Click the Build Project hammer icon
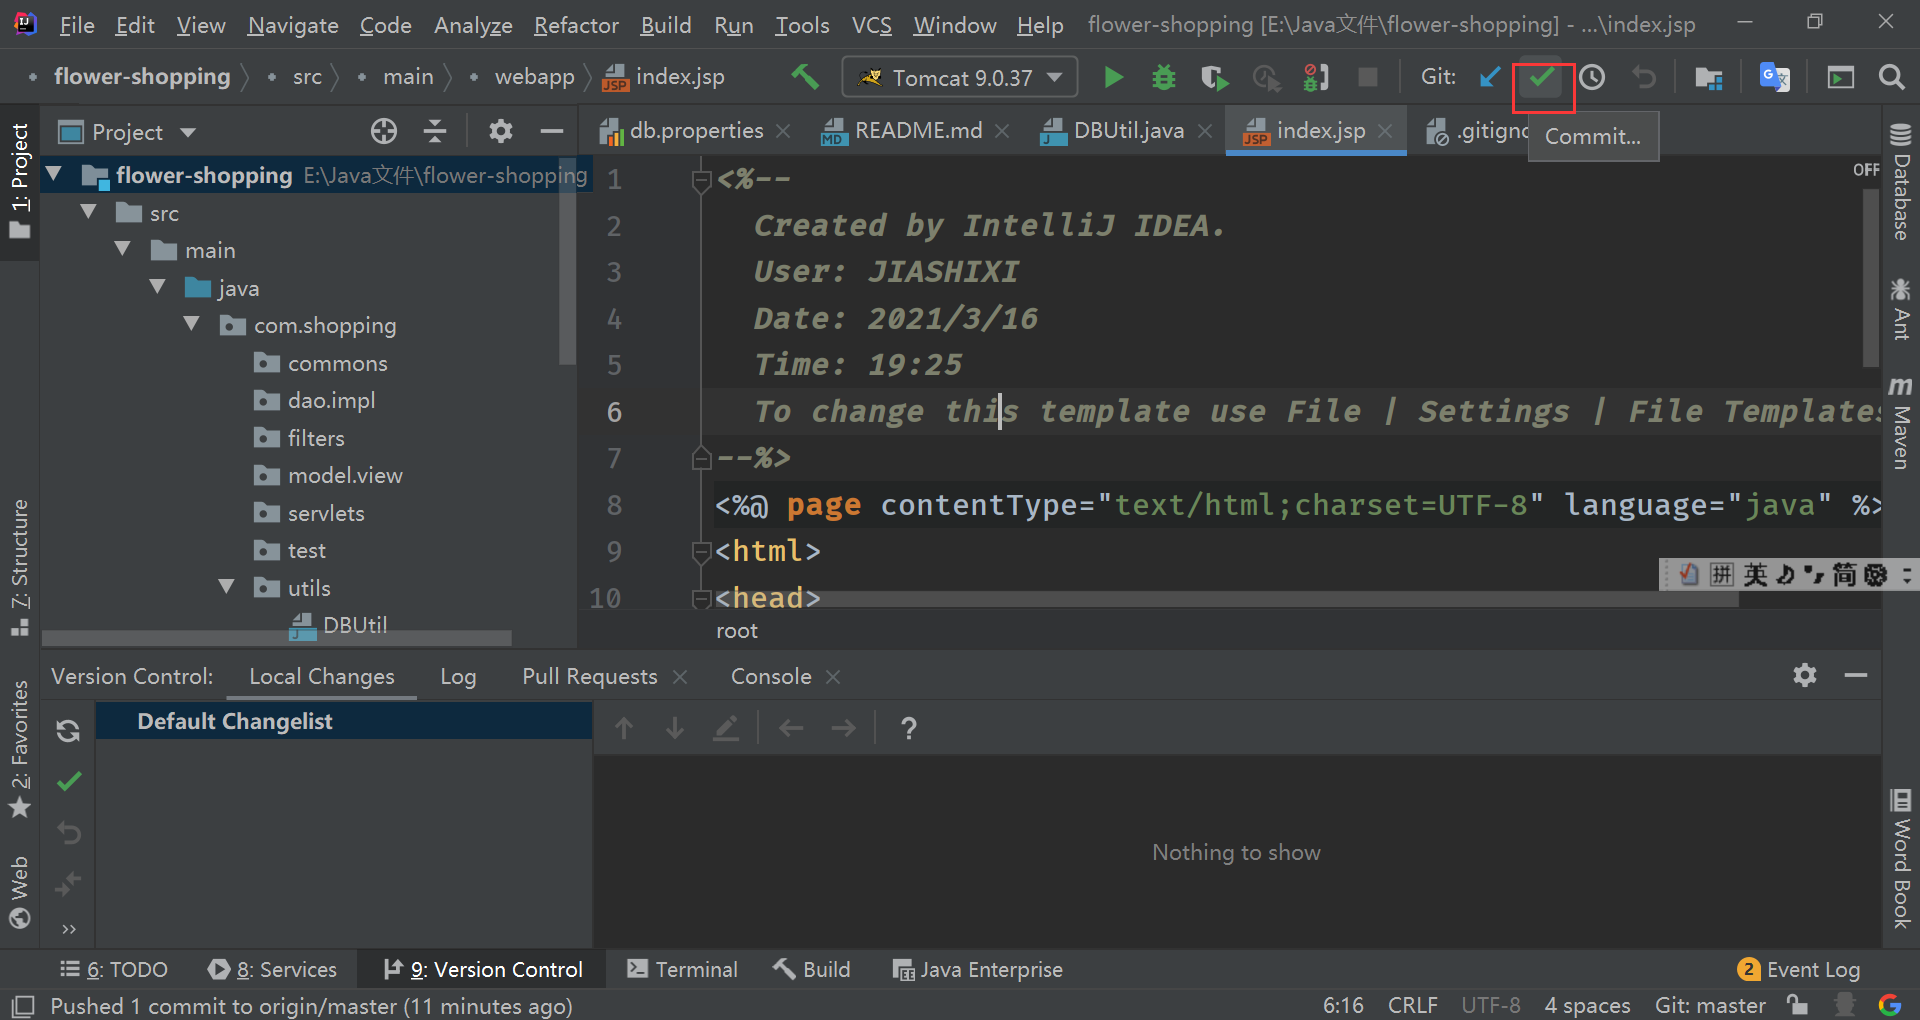This screenshot has height=1020, width=1920. (x=805, y=77)
